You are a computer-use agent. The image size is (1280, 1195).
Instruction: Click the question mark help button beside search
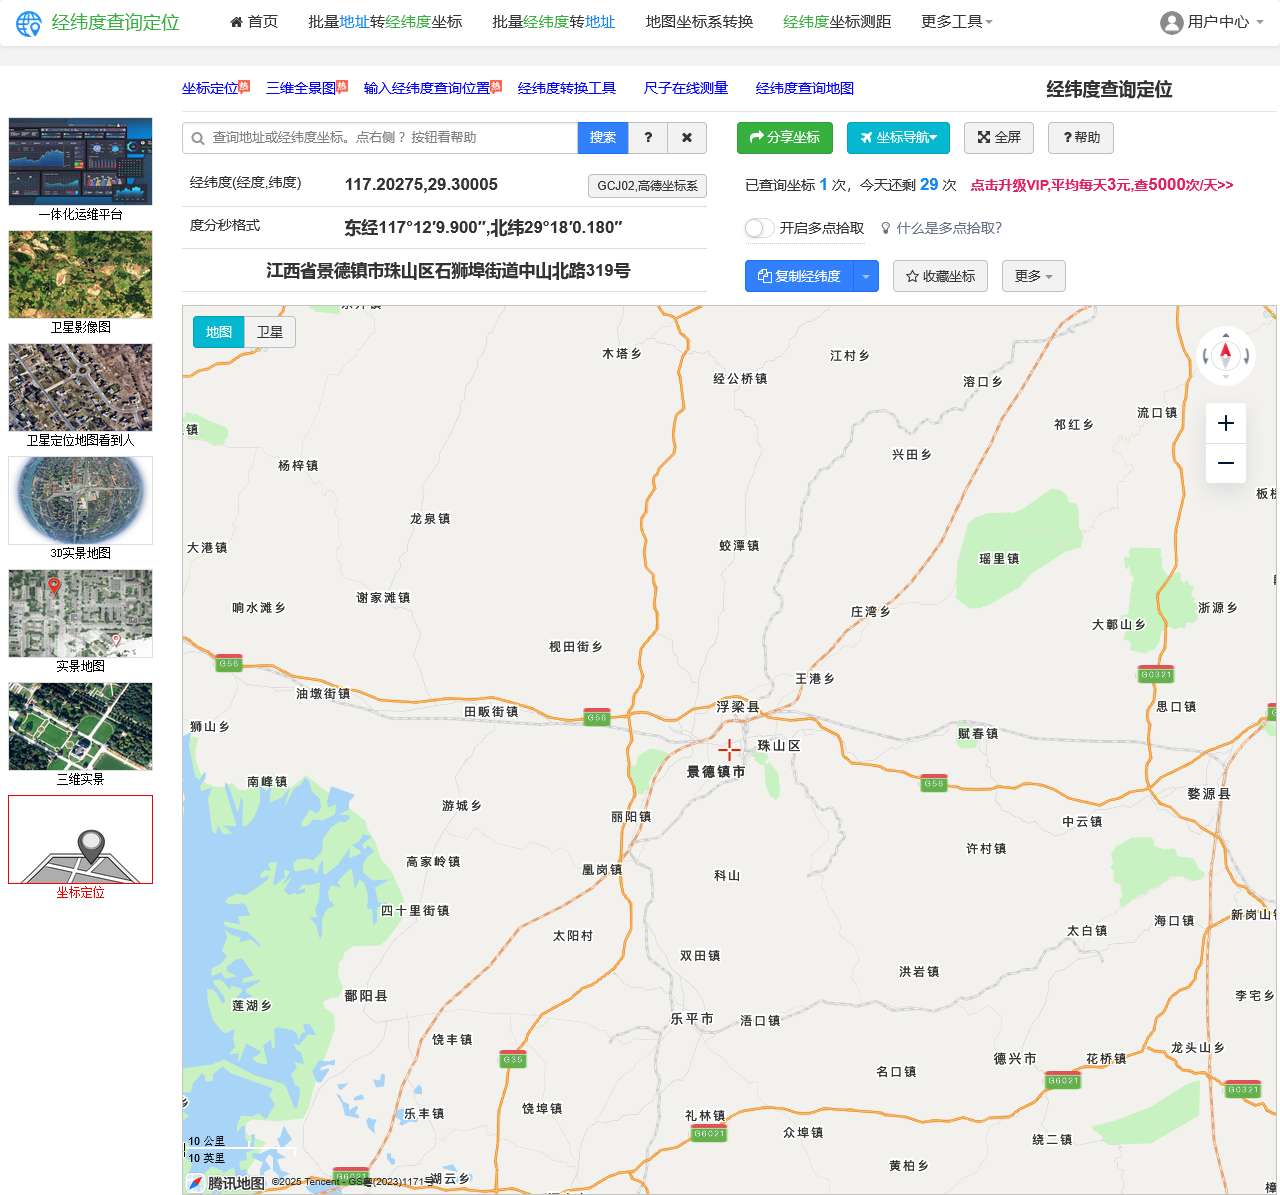pyautogui.click(x=648, y=138)
